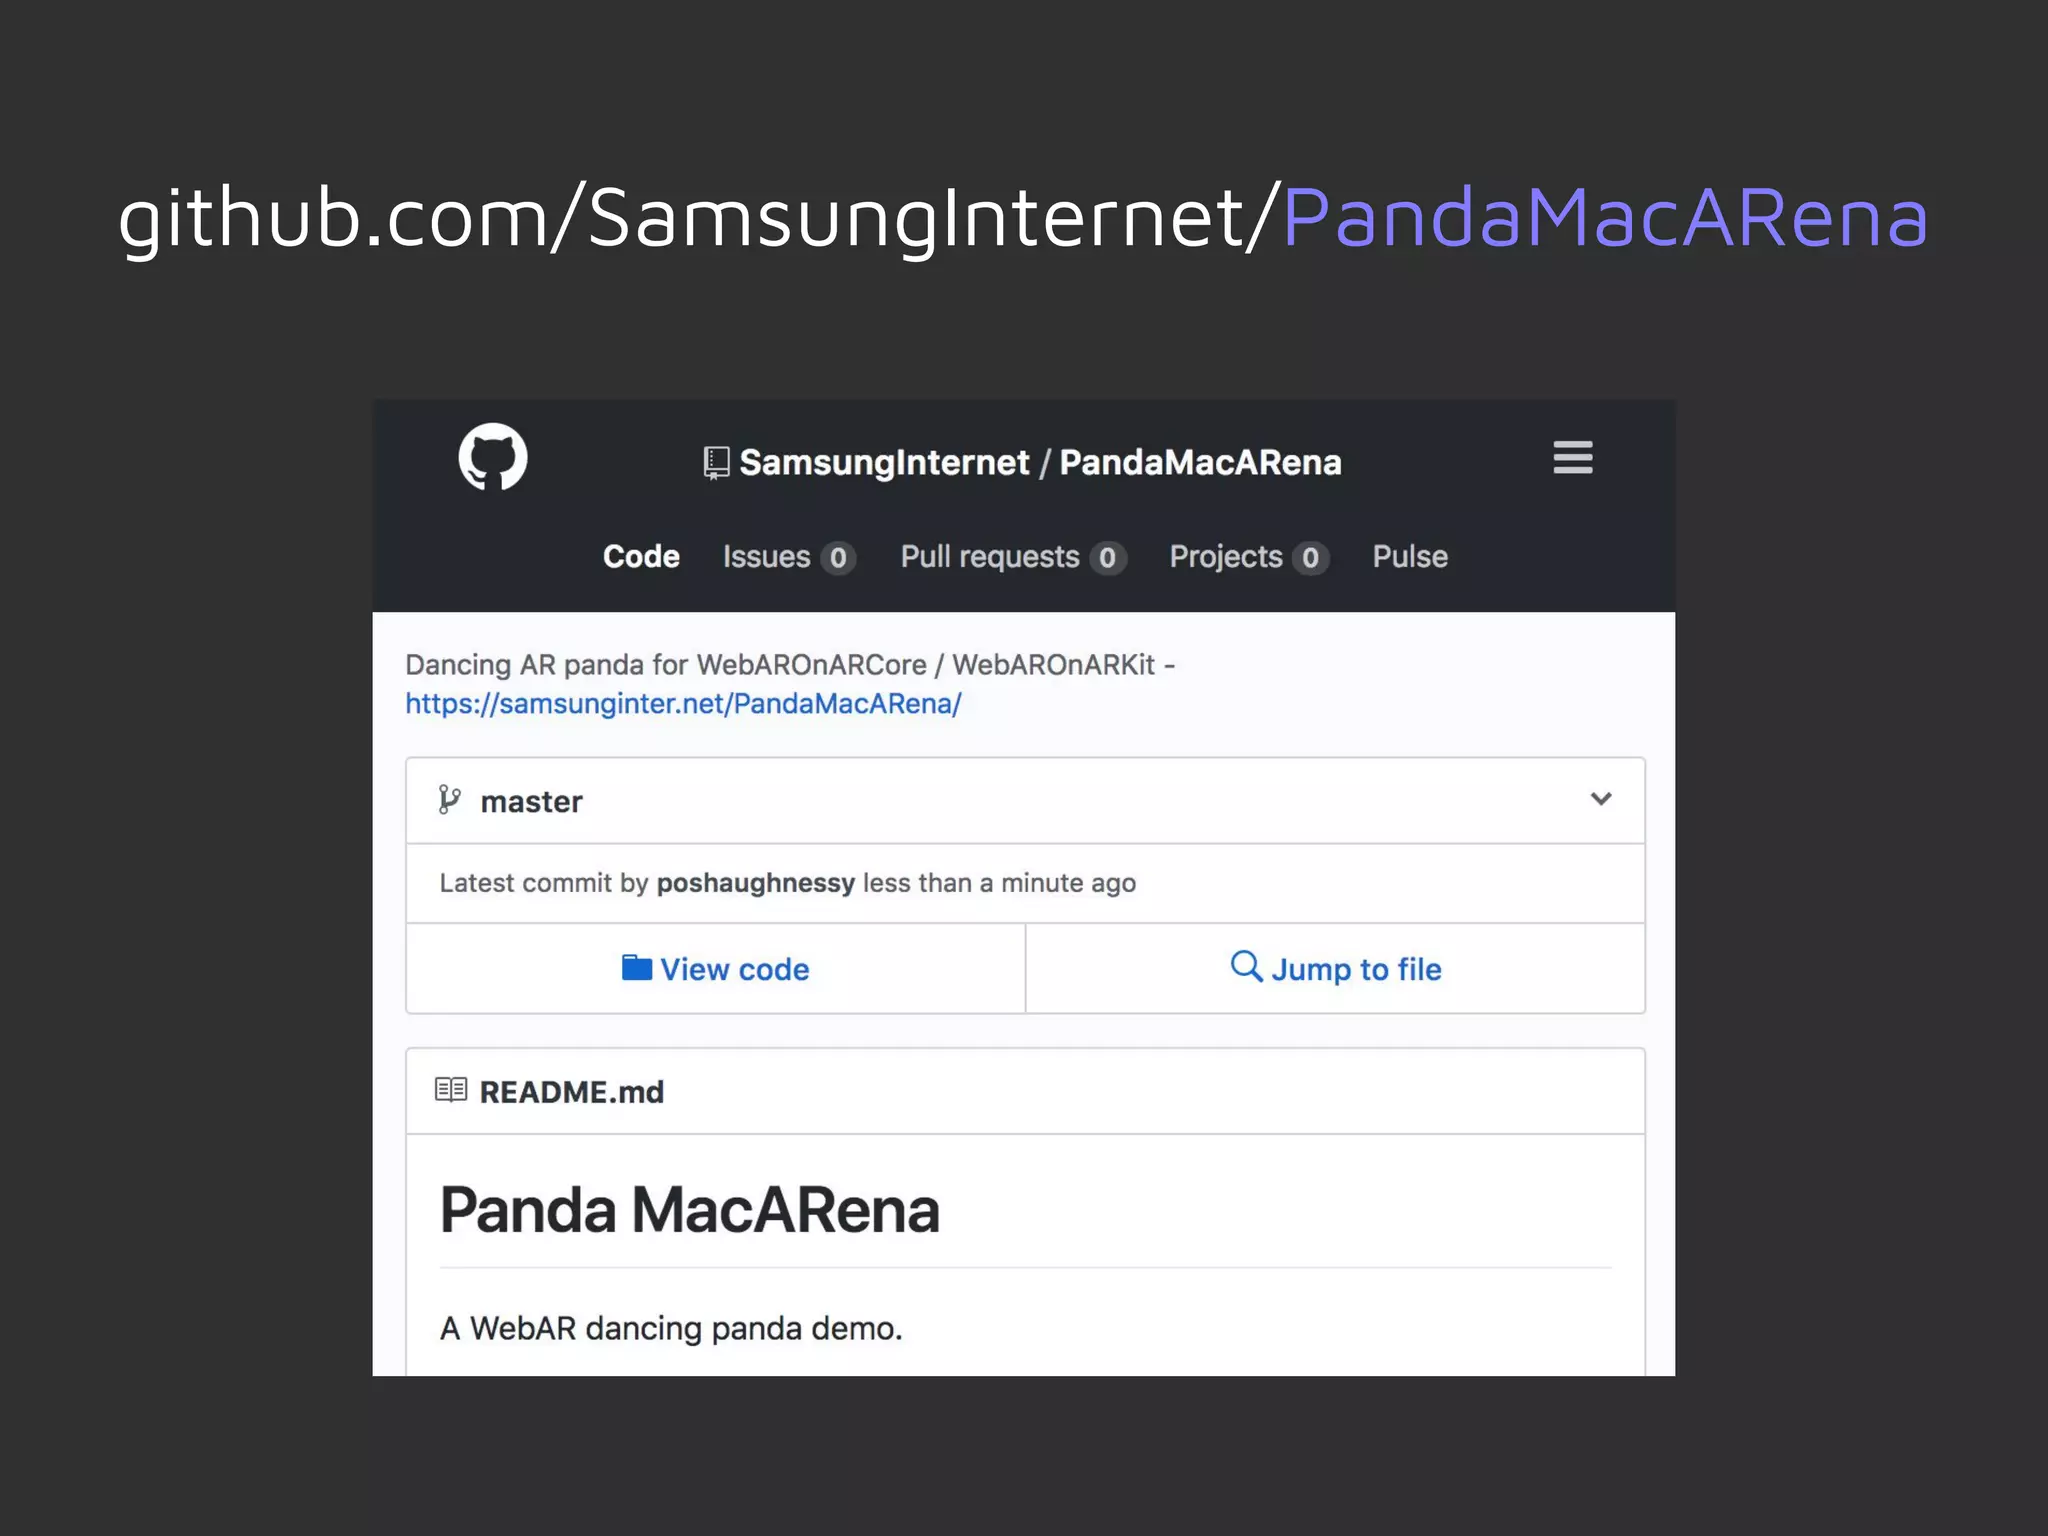Click the folder icon in View code
2048x1536 pixels.
[637, 968]
